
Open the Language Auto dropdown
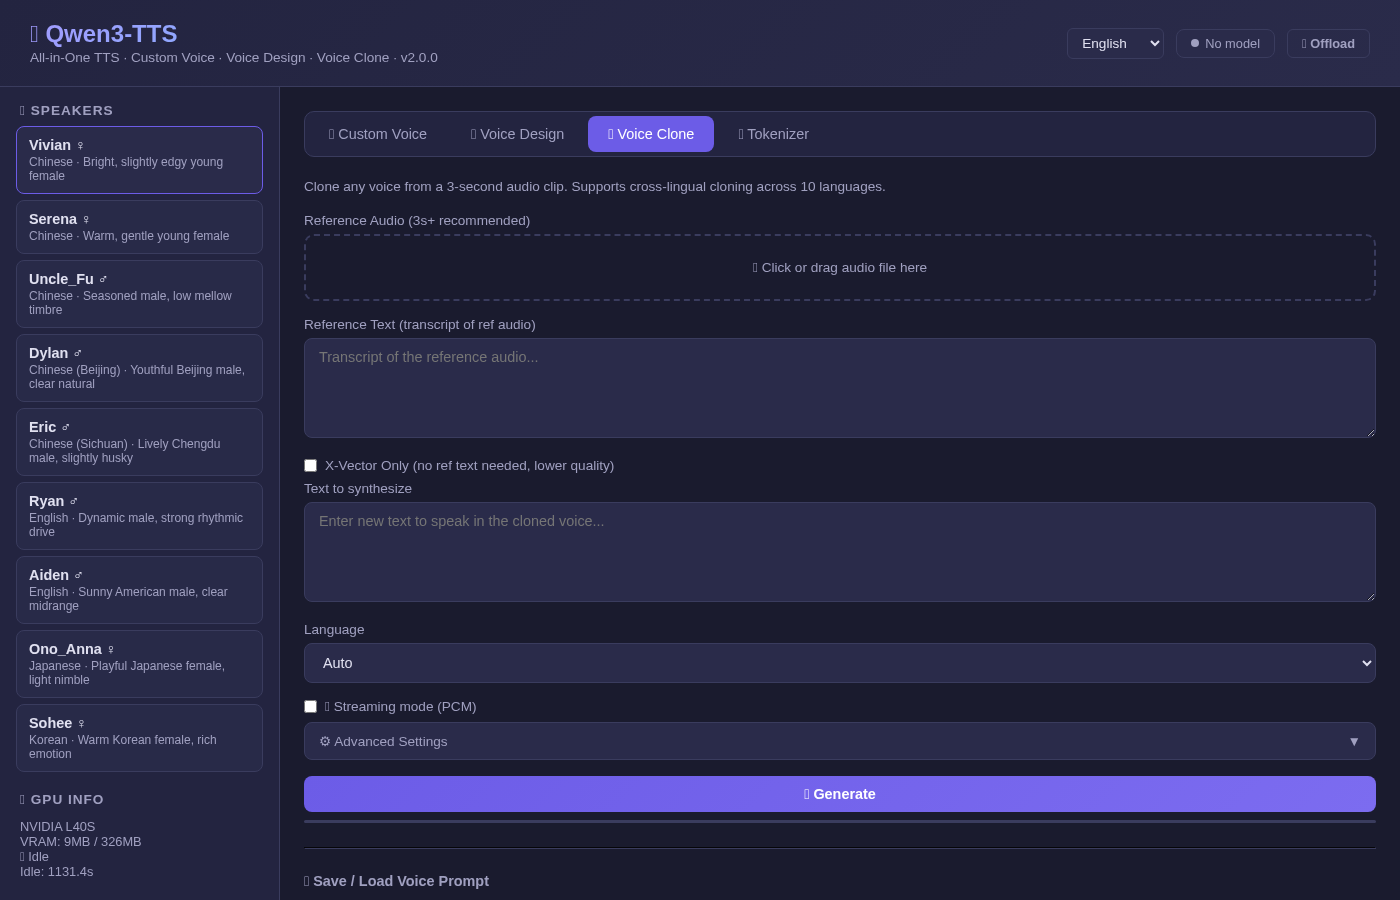840,663
